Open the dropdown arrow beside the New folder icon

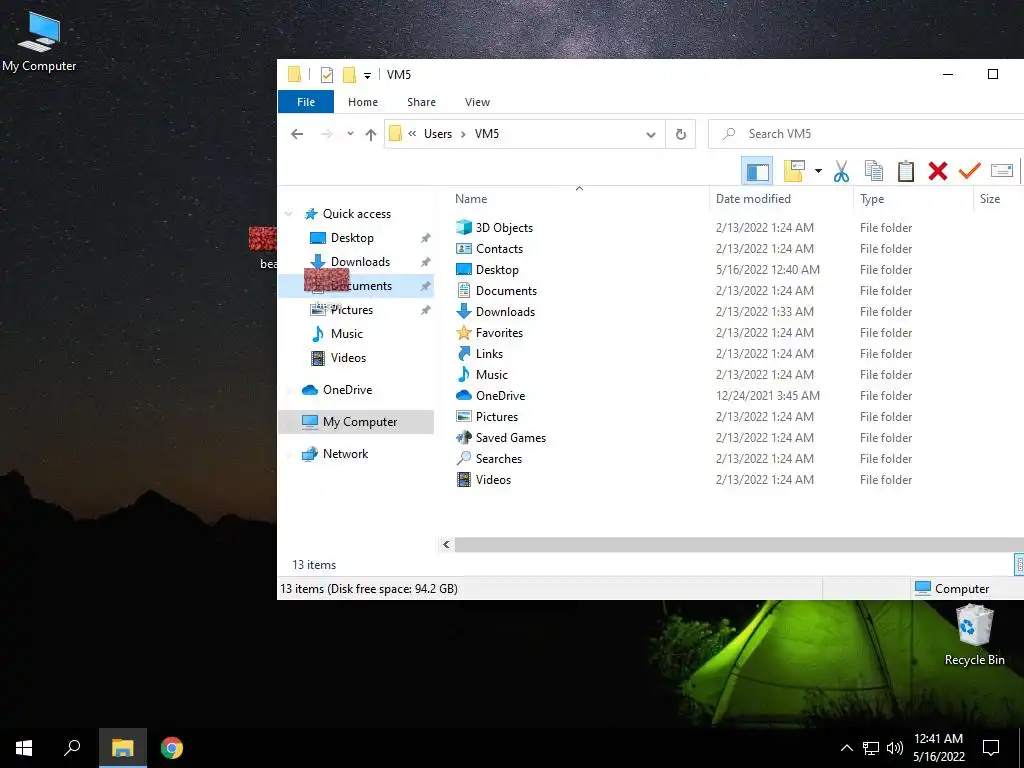click(818, 171)
